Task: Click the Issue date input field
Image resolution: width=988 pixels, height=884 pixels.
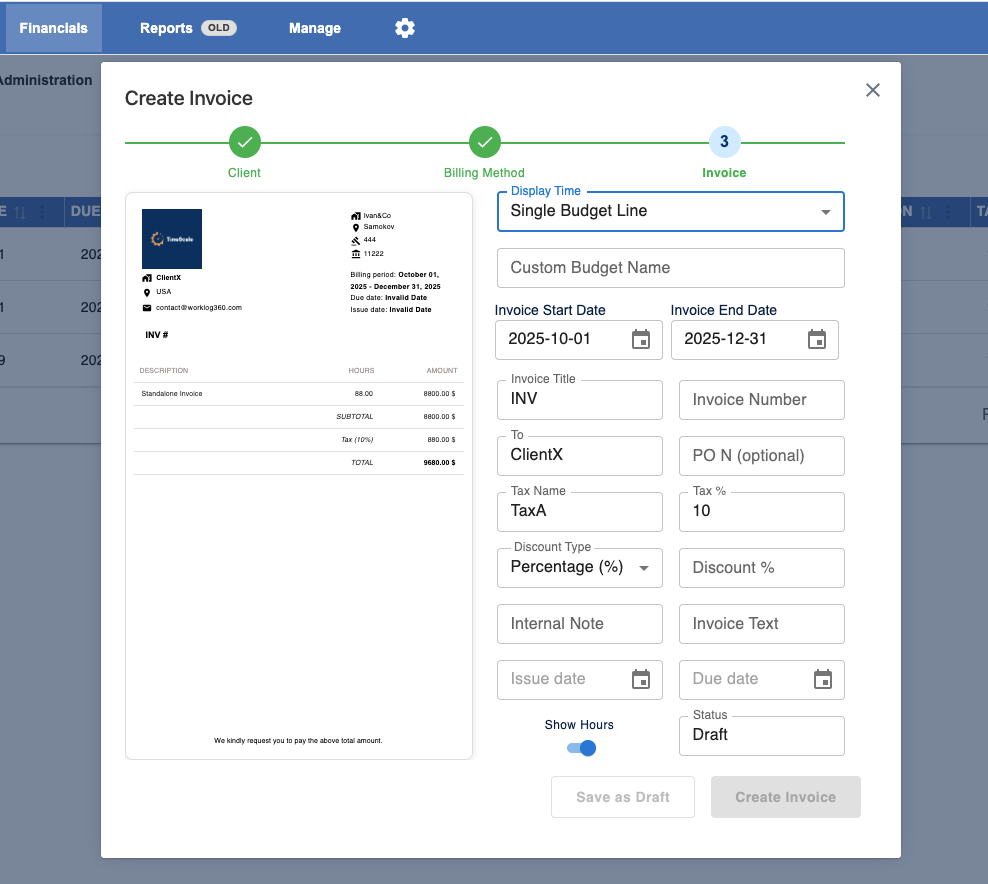Action: click(x=579, y=680)
